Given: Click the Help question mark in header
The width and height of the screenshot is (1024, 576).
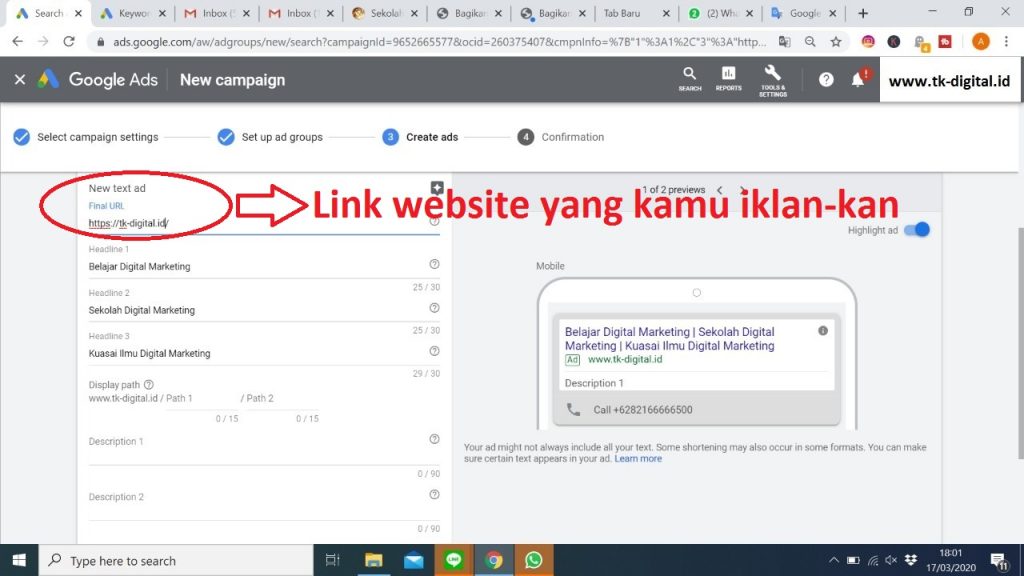Looking at the screenshot, I should (826, 80).
